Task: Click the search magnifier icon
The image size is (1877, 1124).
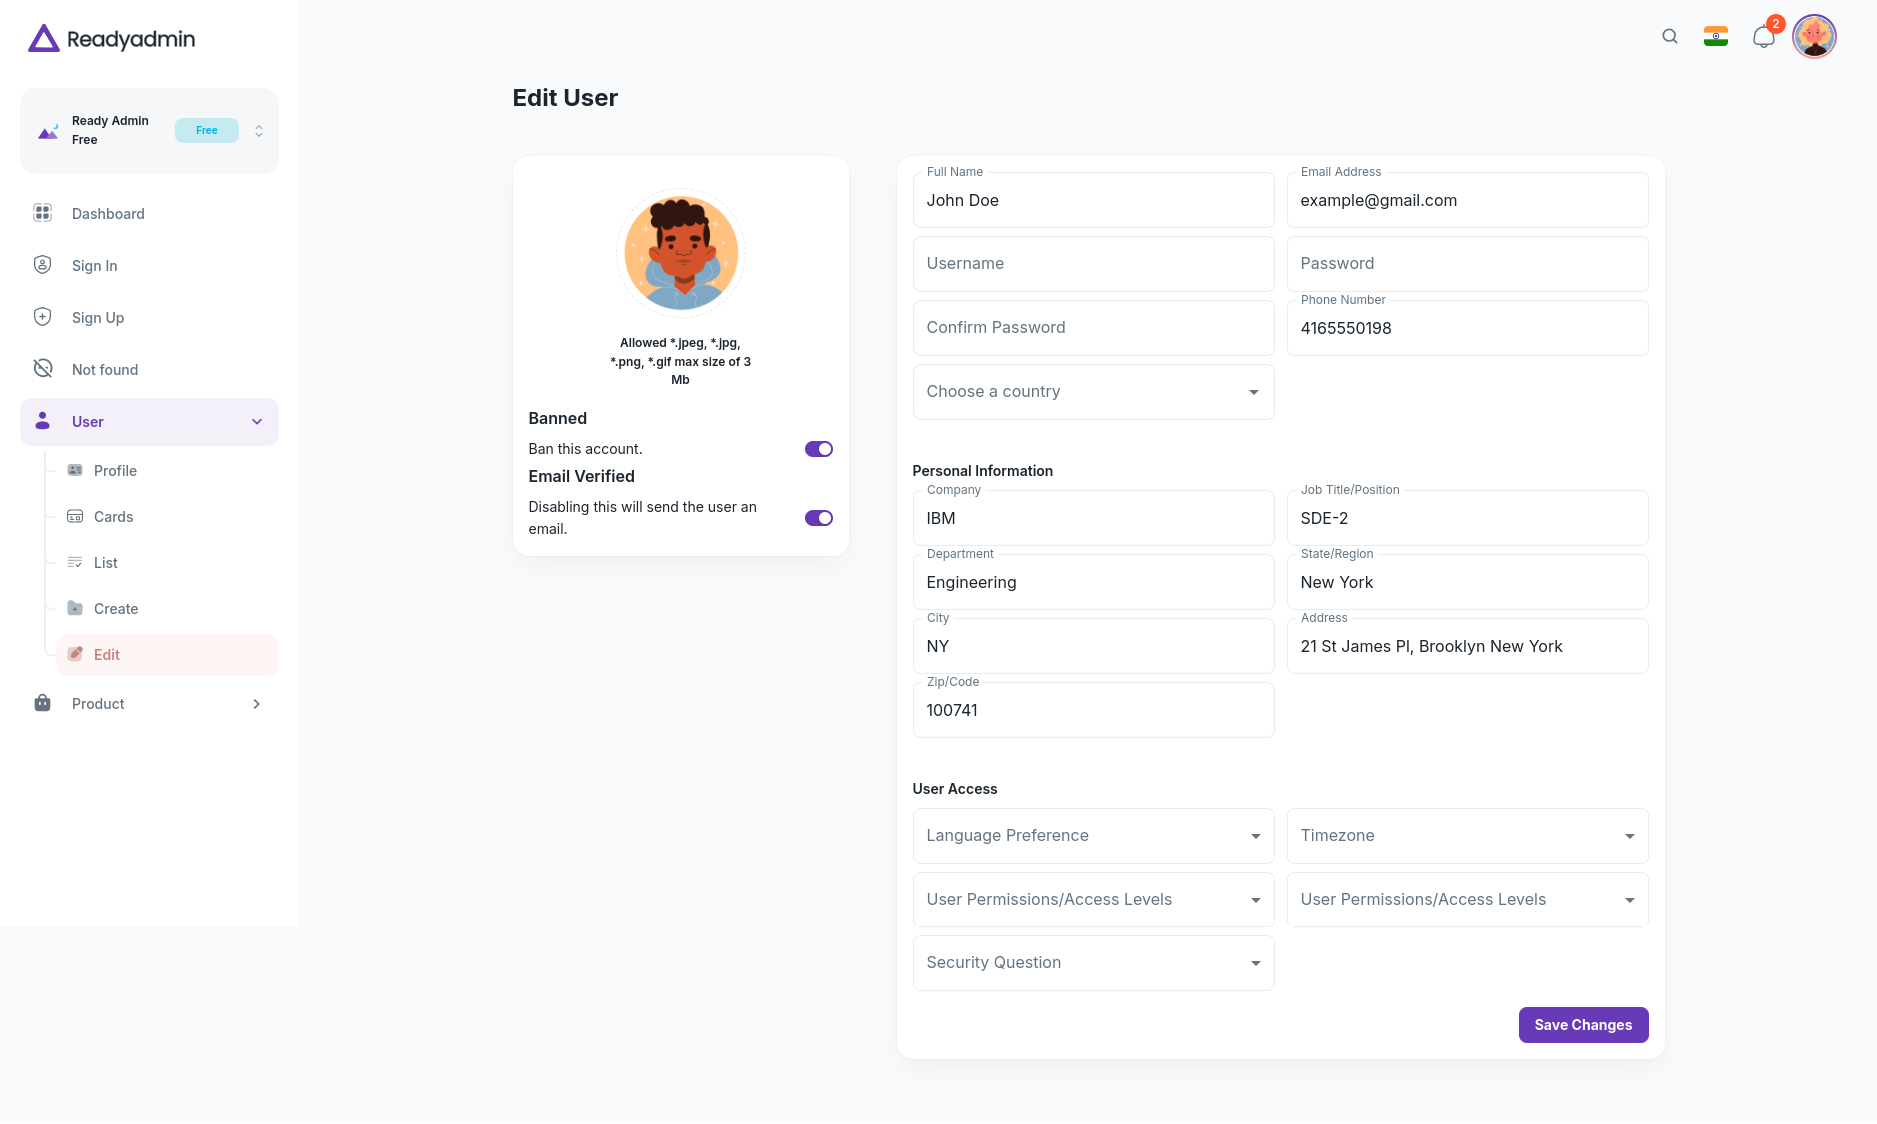Action: pyautogui.click(x=1669, y=37)
